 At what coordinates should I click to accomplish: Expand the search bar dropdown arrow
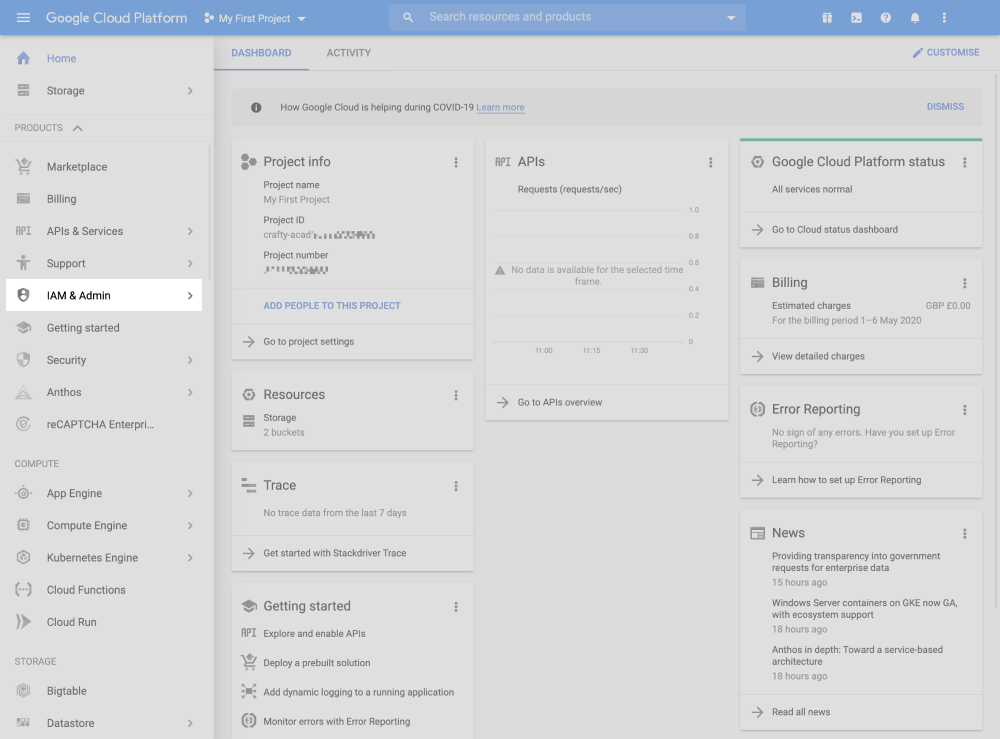pyautogui.click(x=731, y=18)
